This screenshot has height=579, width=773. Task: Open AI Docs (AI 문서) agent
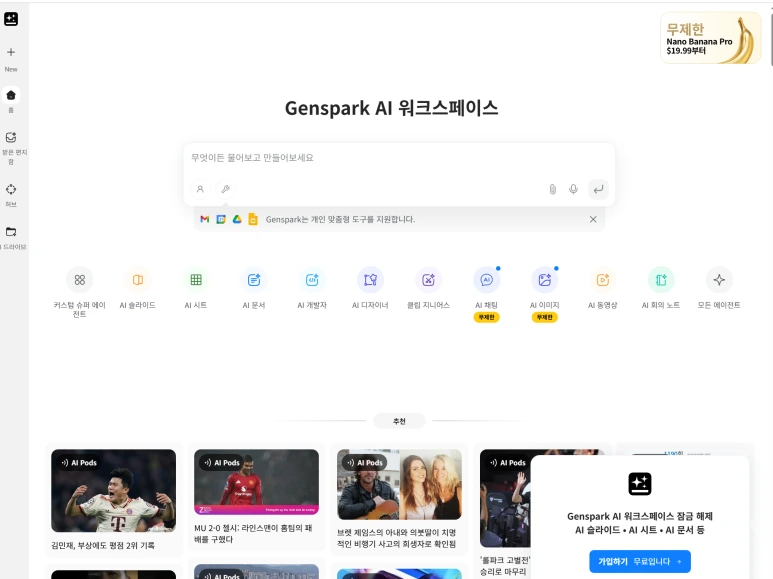coord(254,280)
